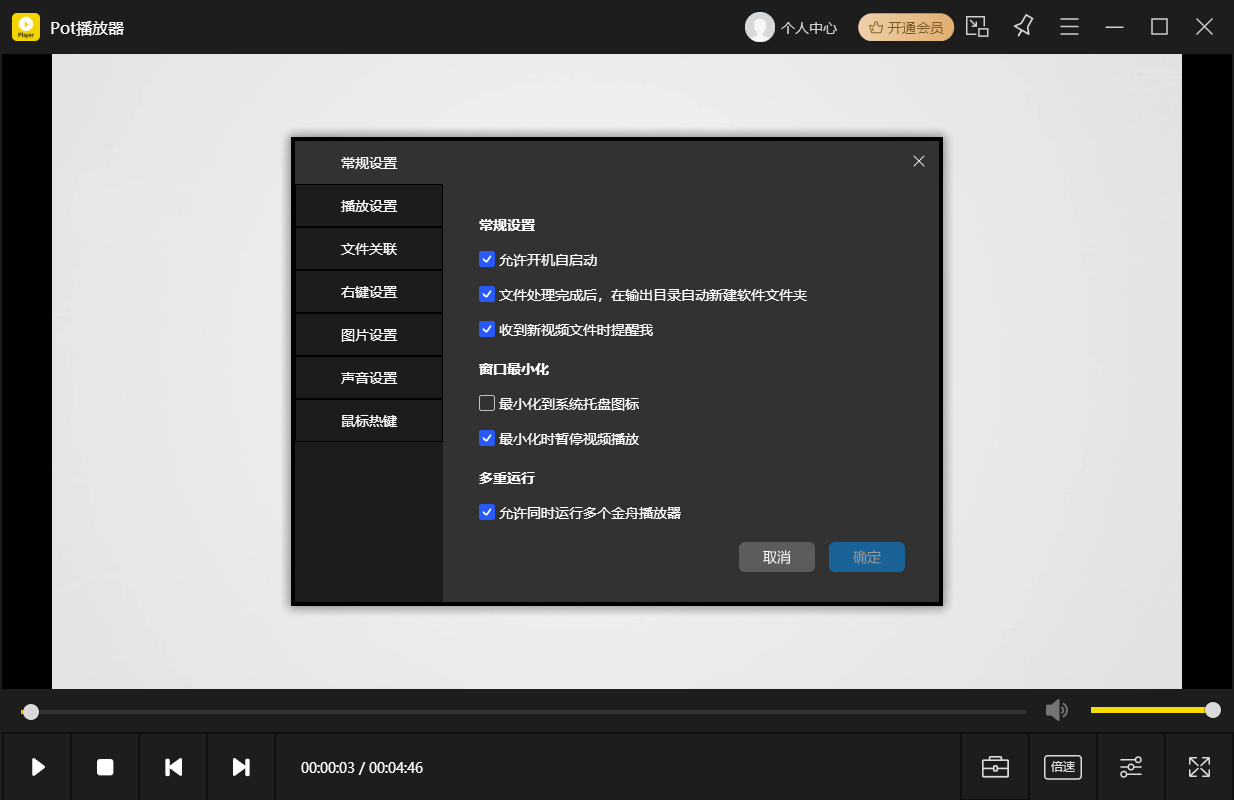This screenshot has width=1234, height=800.
Task: Open the equalizer settings icon
Action: 1131,767
